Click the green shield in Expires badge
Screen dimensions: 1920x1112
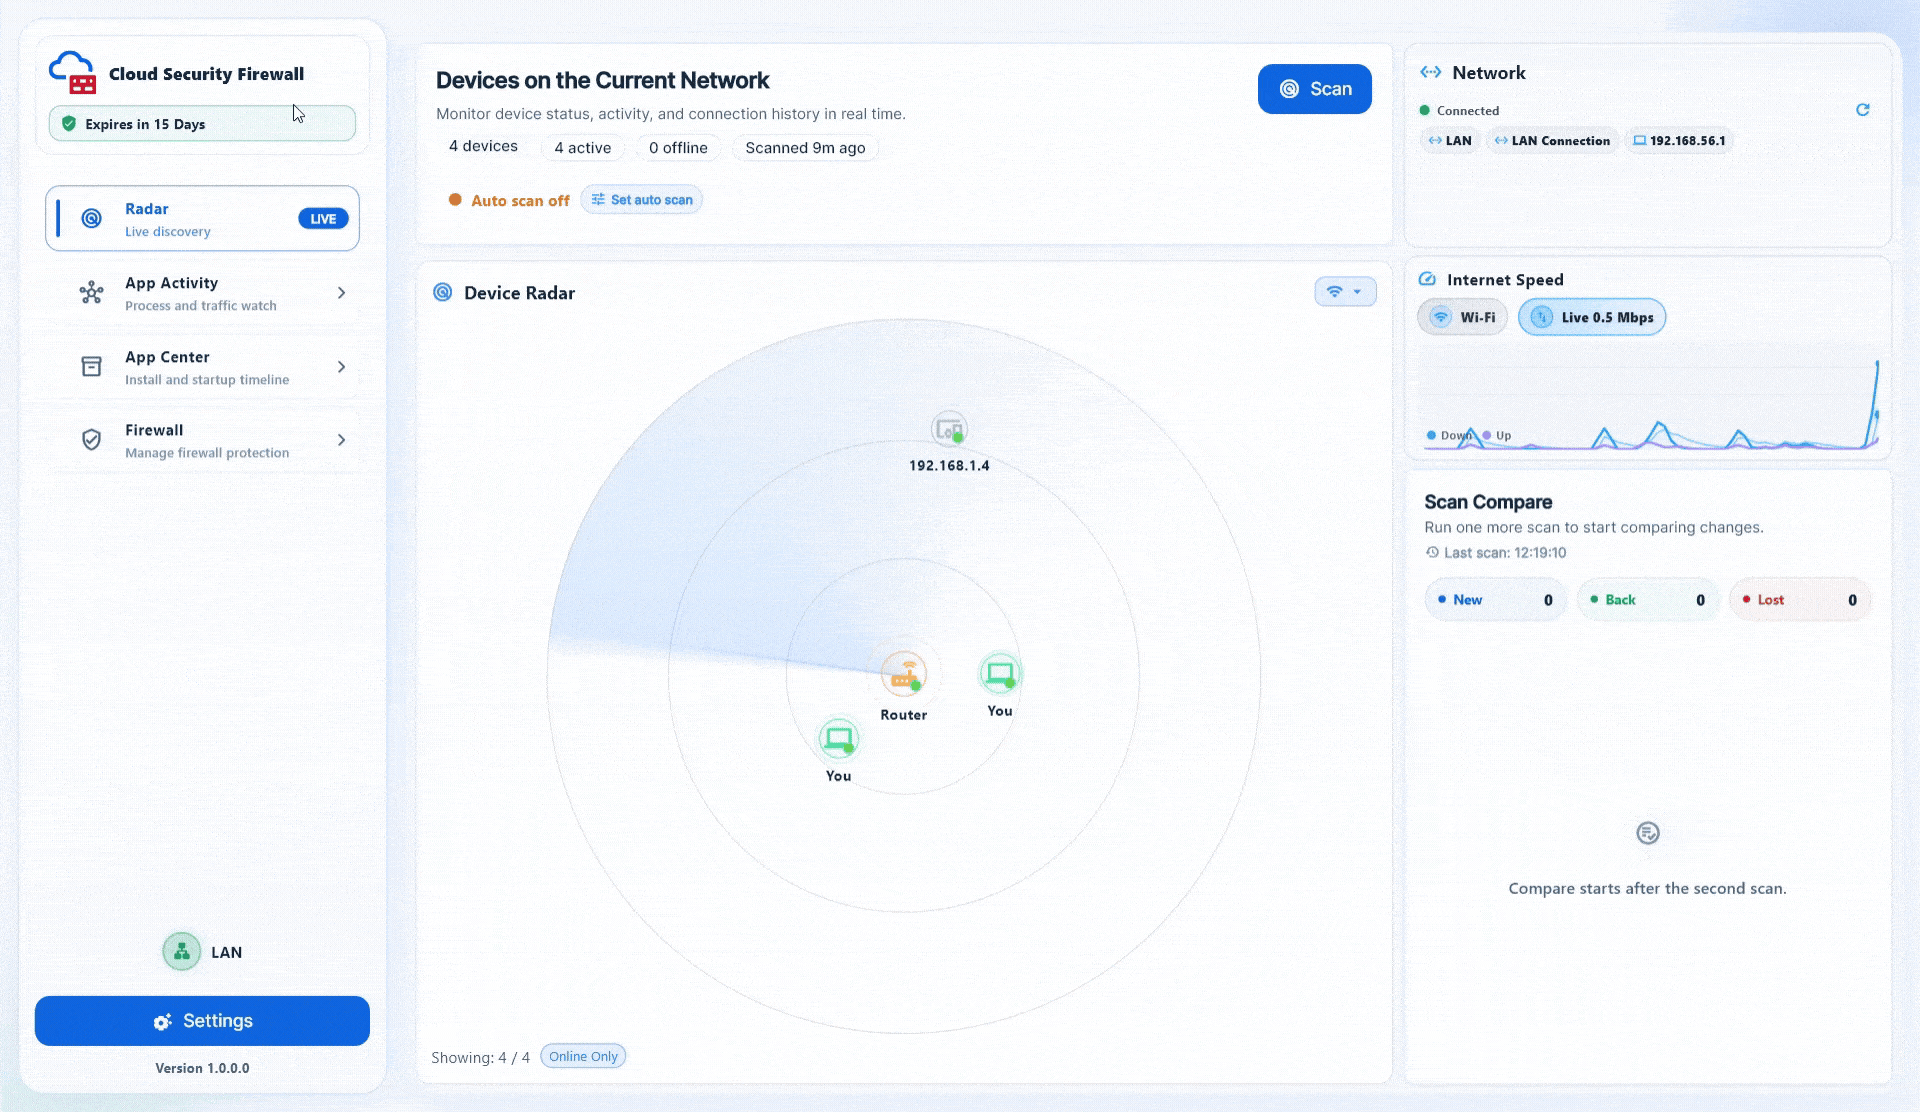pyautogui.click(x=69, y=124)
